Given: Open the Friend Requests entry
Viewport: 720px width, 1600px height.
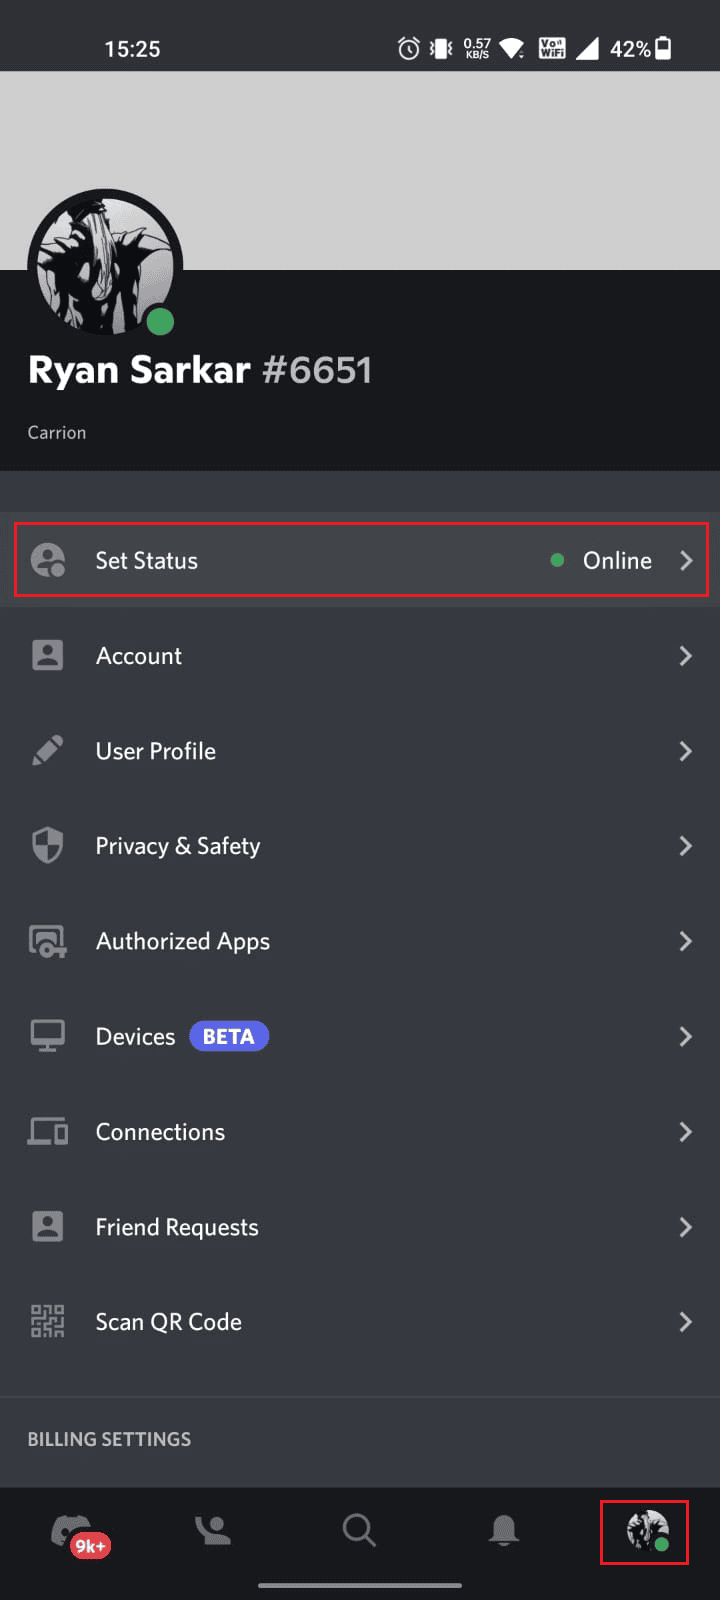Looking at the screenshot, I should pyautogui.click(x=360, y=1227).
